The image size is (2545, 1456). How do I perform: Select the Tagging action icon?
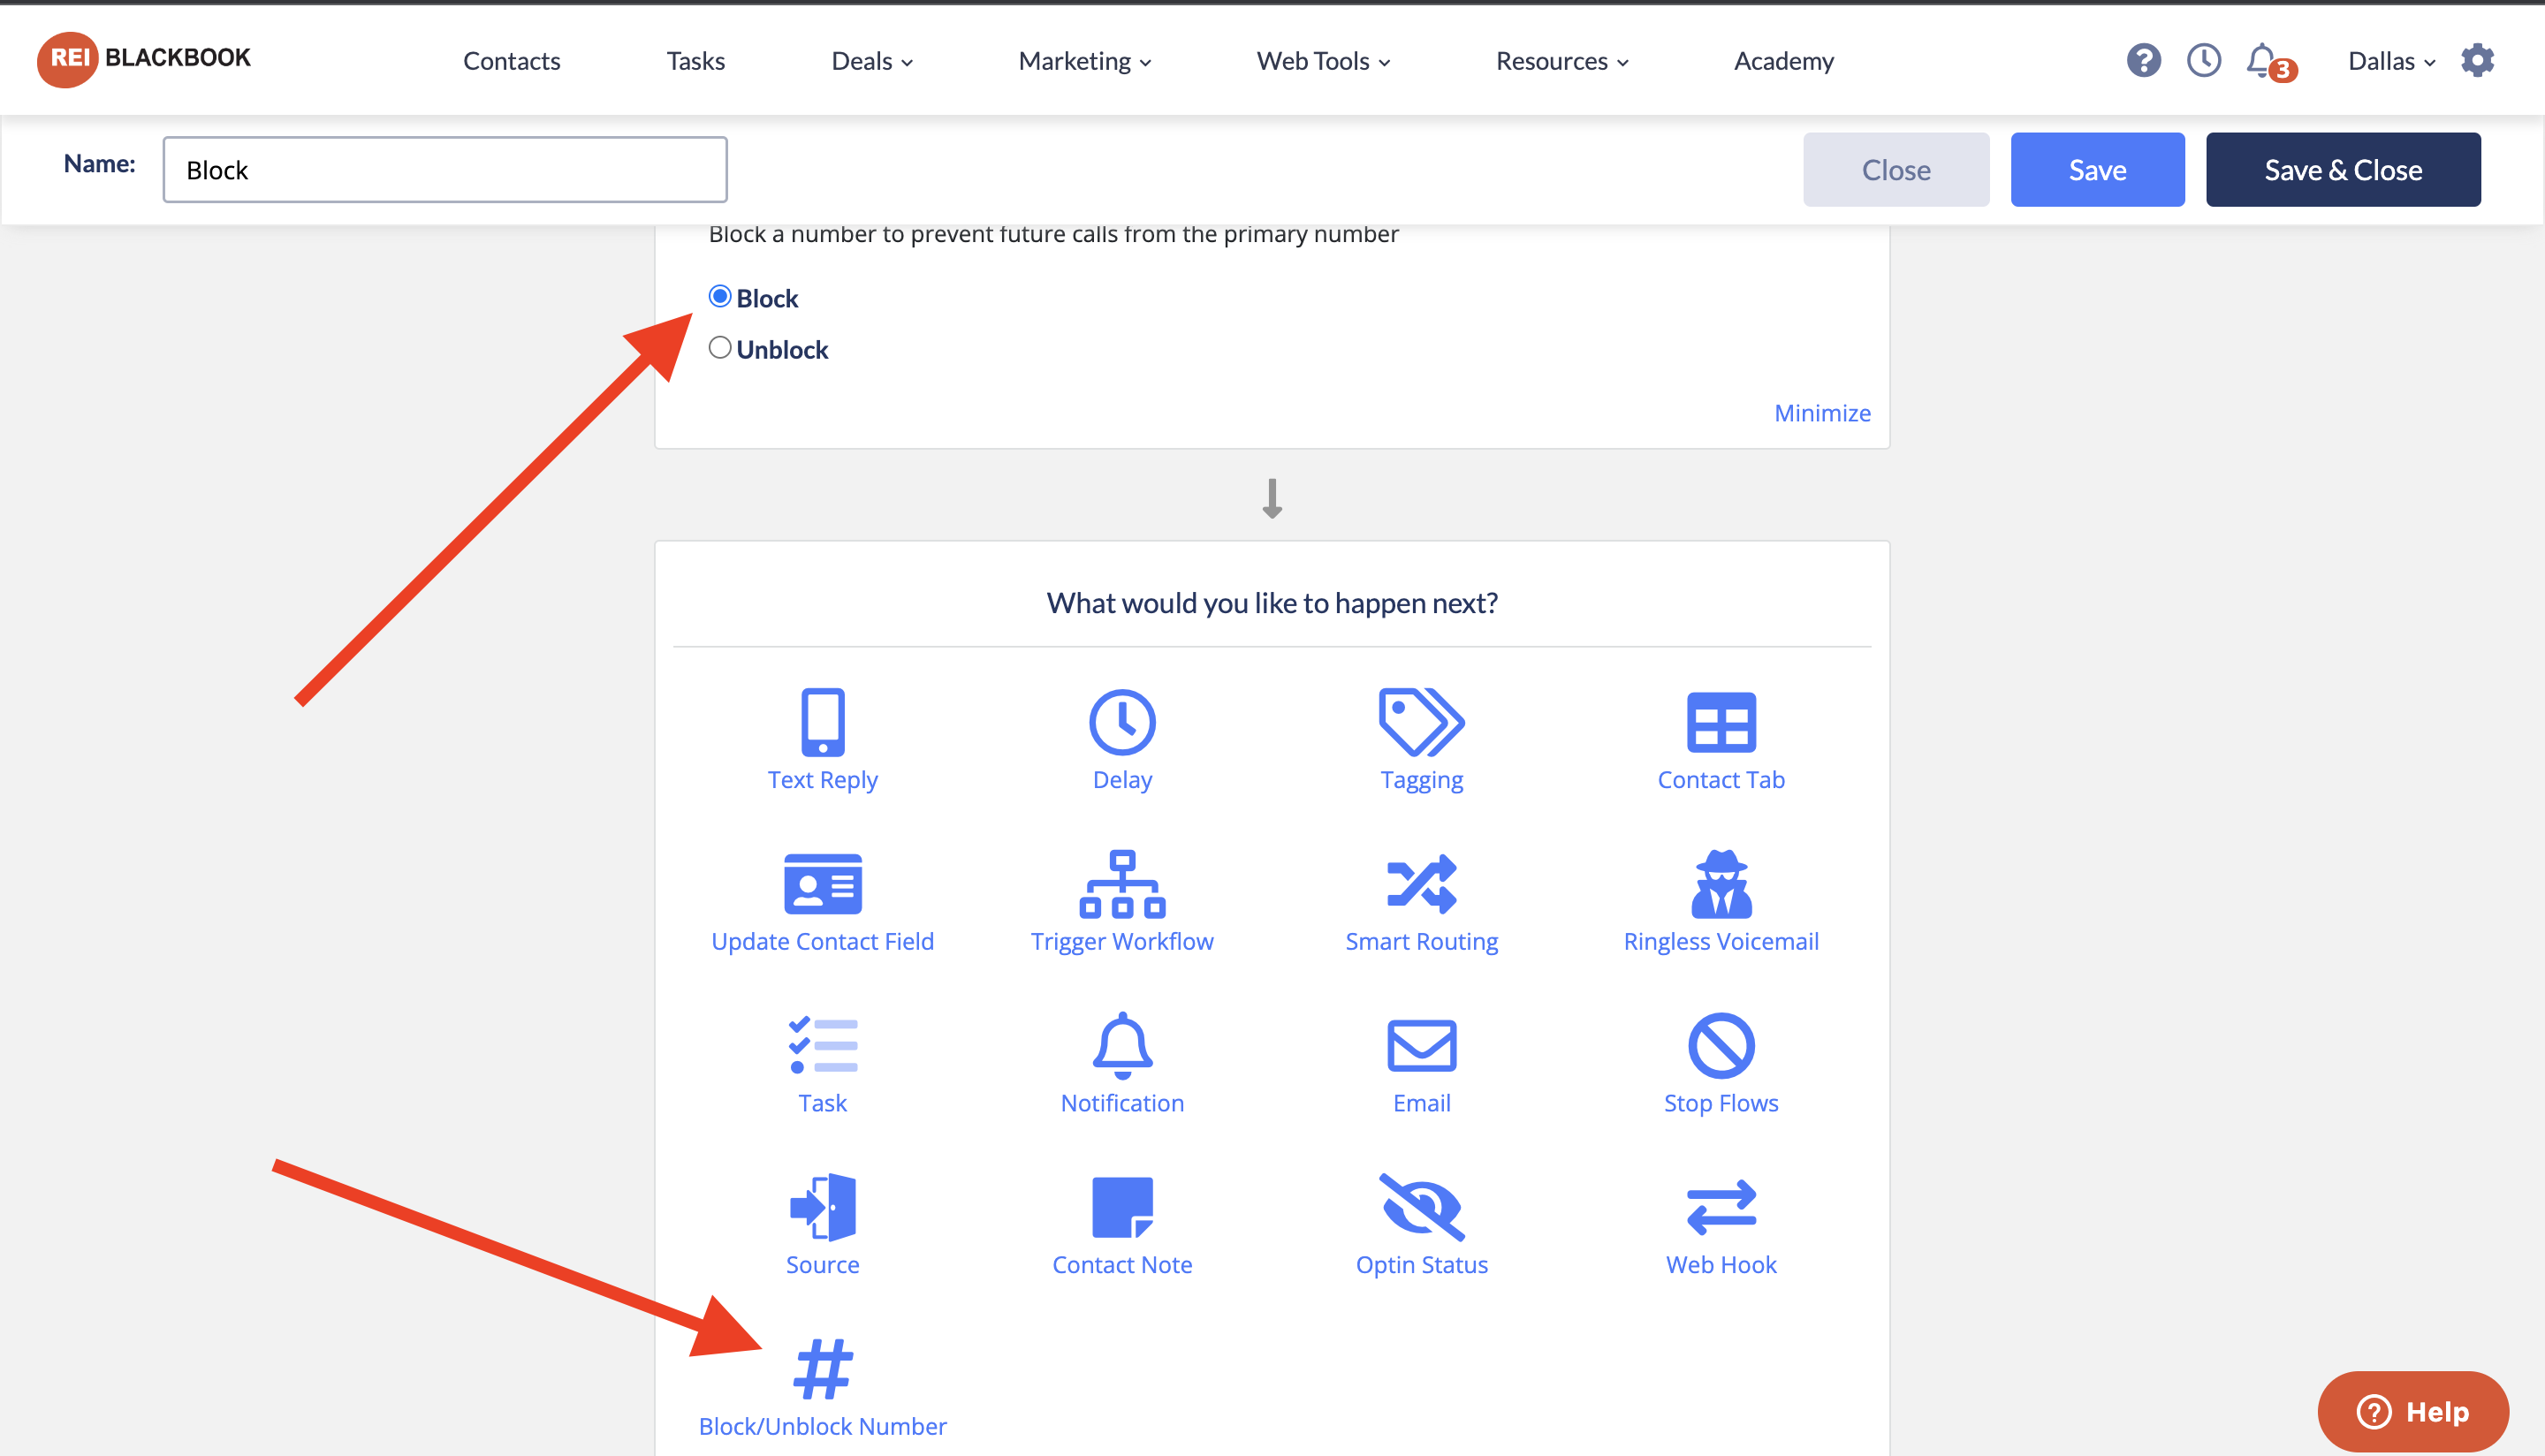pyautogui.click(x=1421, y=721)
